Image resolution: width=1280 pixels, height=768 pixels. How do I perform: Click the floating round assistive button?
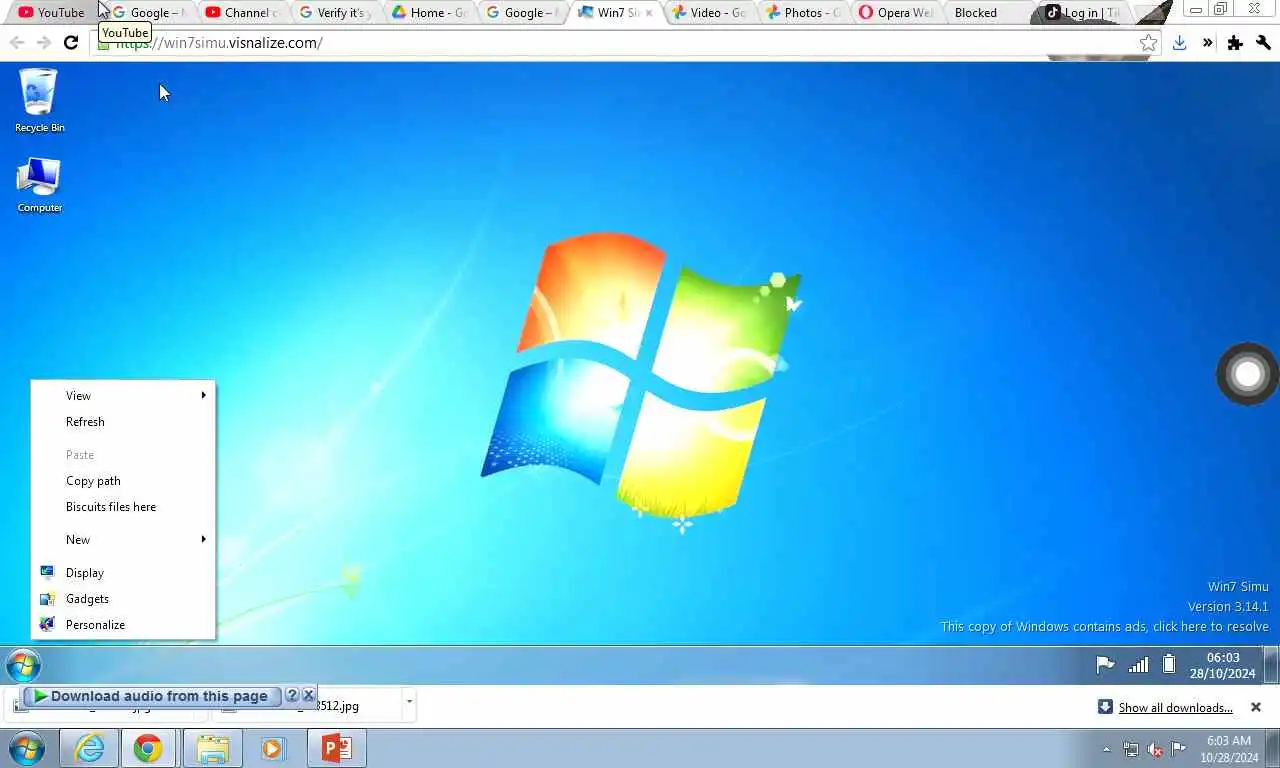tap(1247, 374)
